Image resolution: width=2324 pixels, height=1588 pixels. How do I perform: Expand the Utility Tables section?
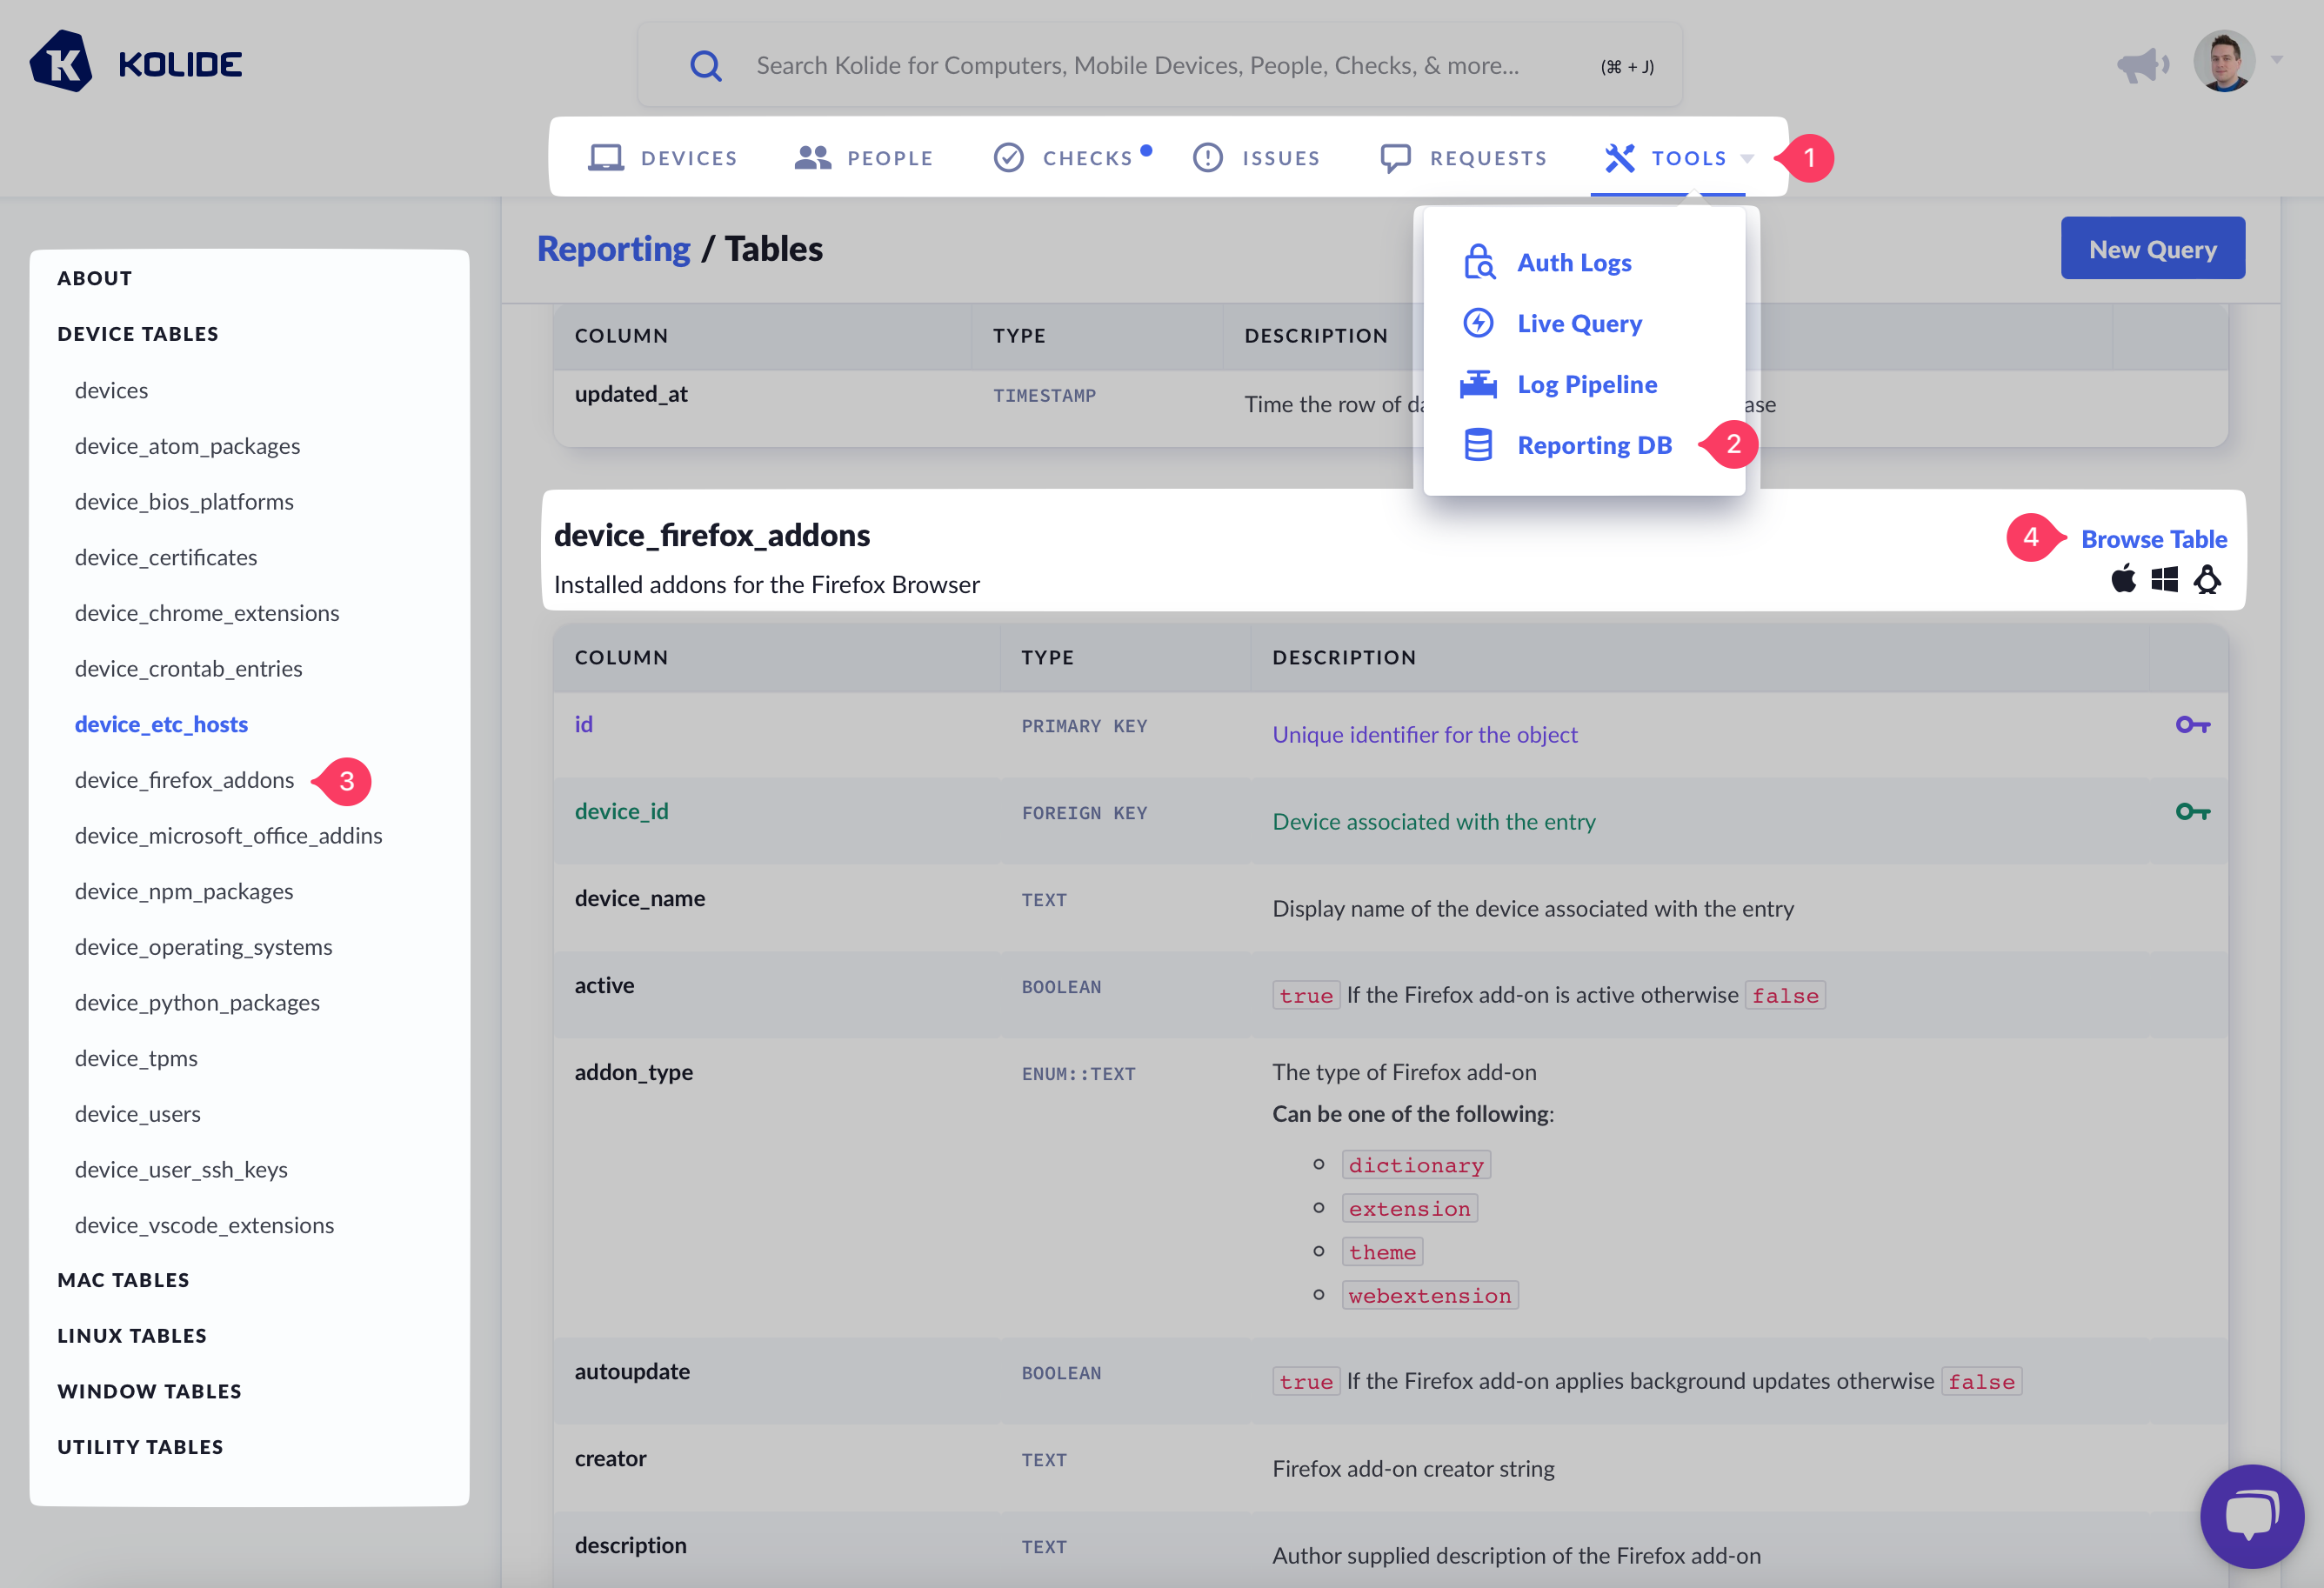point(140,1447)
